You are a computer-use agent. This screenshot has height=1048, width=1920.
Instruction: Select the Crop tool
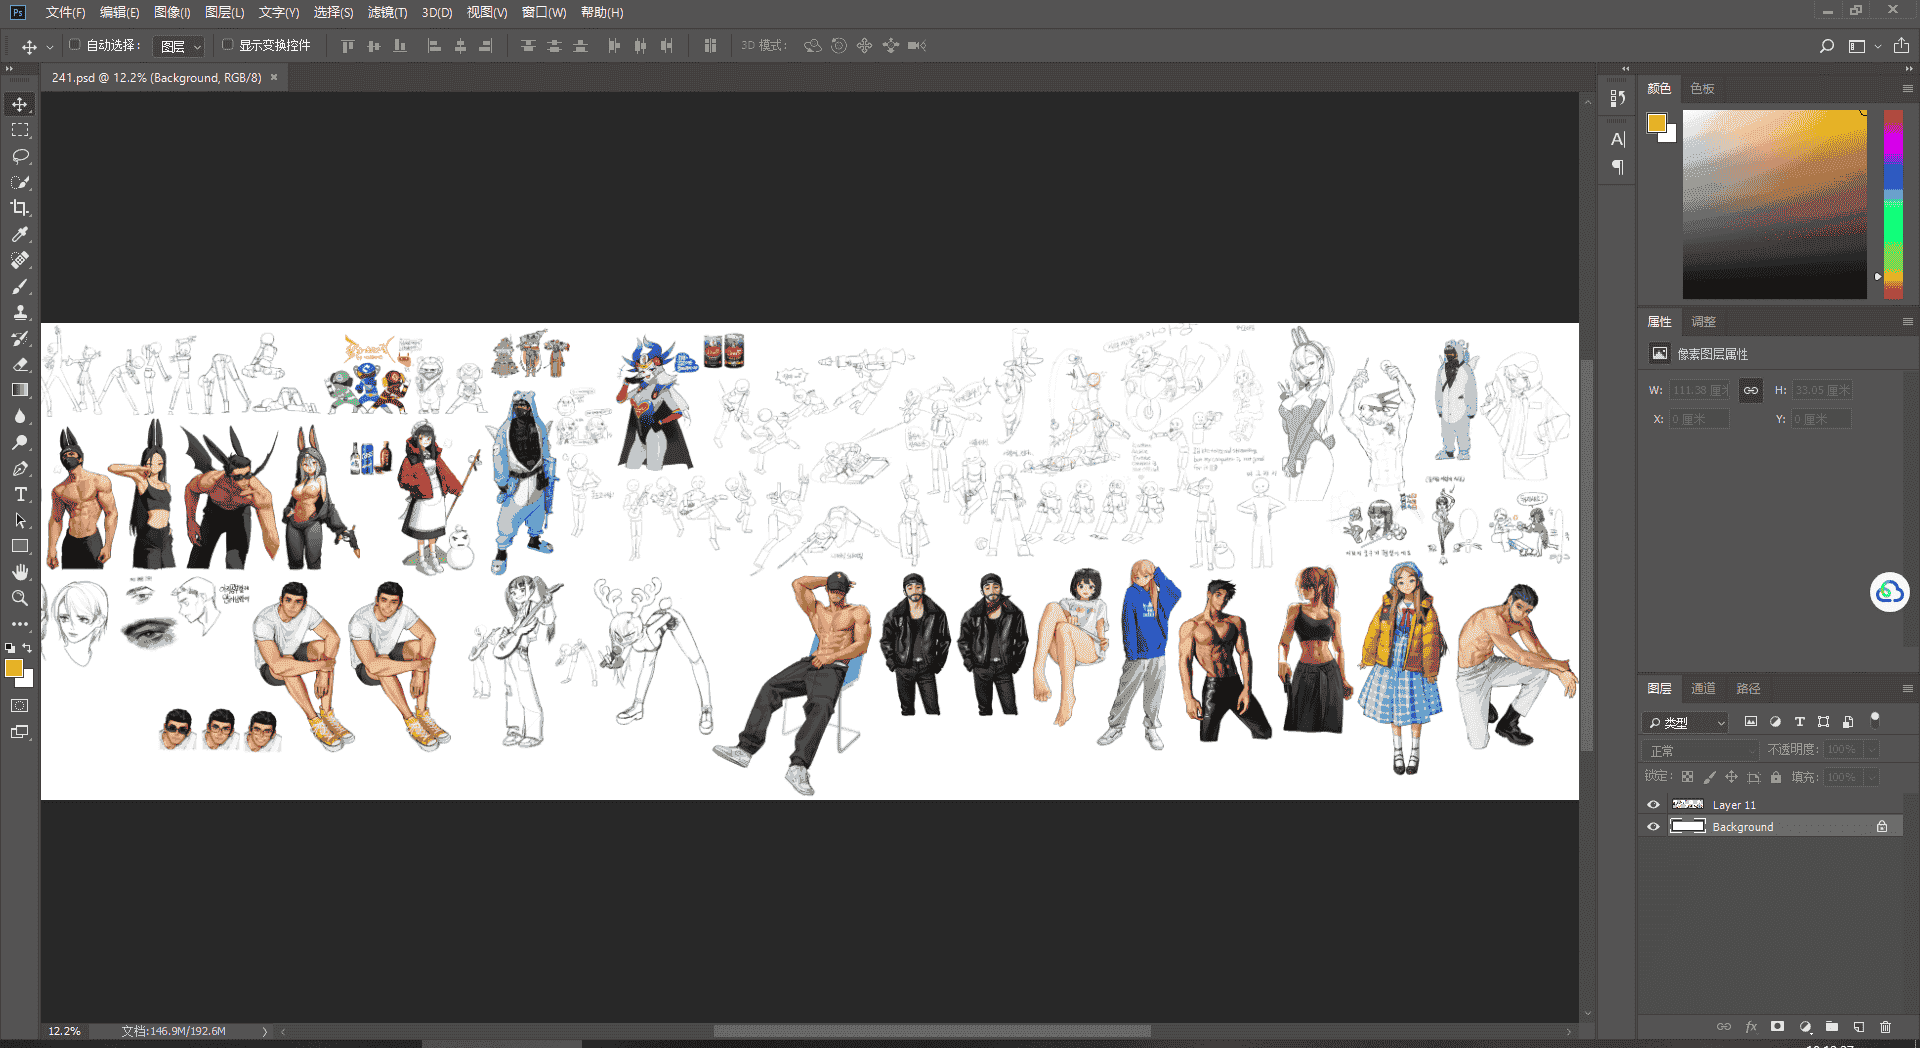coord(20,208)
